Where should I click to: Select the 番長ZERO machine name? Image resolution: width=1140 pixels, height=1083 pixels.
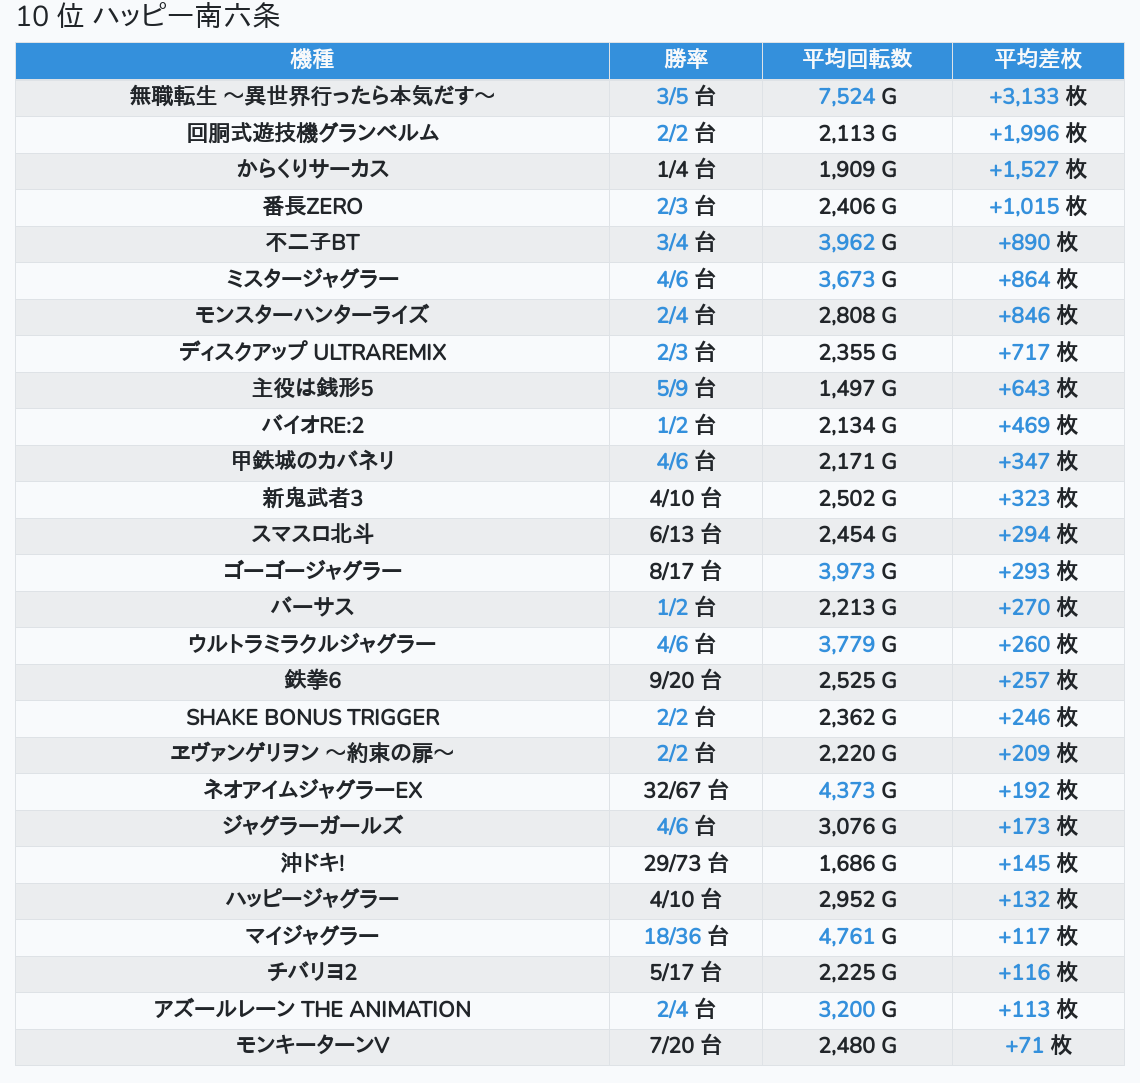coord(312,207)
